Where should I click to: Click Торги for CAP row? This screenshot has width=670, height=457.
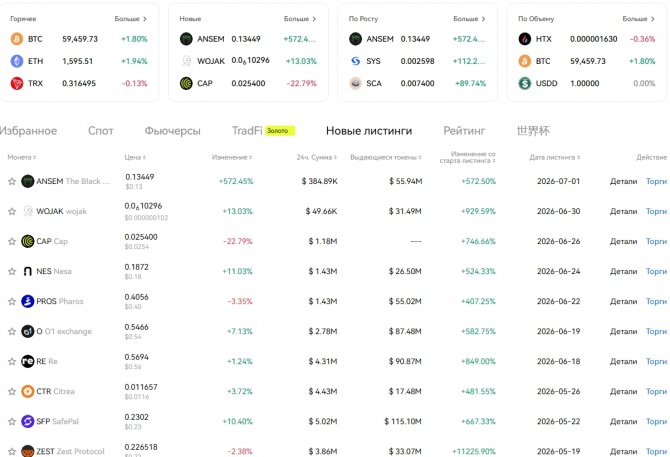656,241
